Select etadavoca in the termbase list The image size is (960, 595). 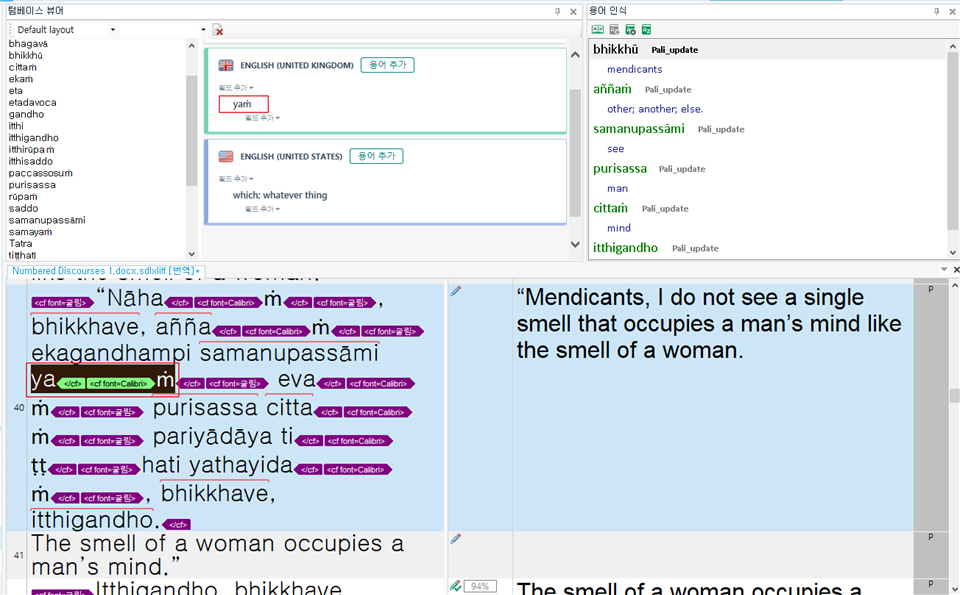click(32, 103)
